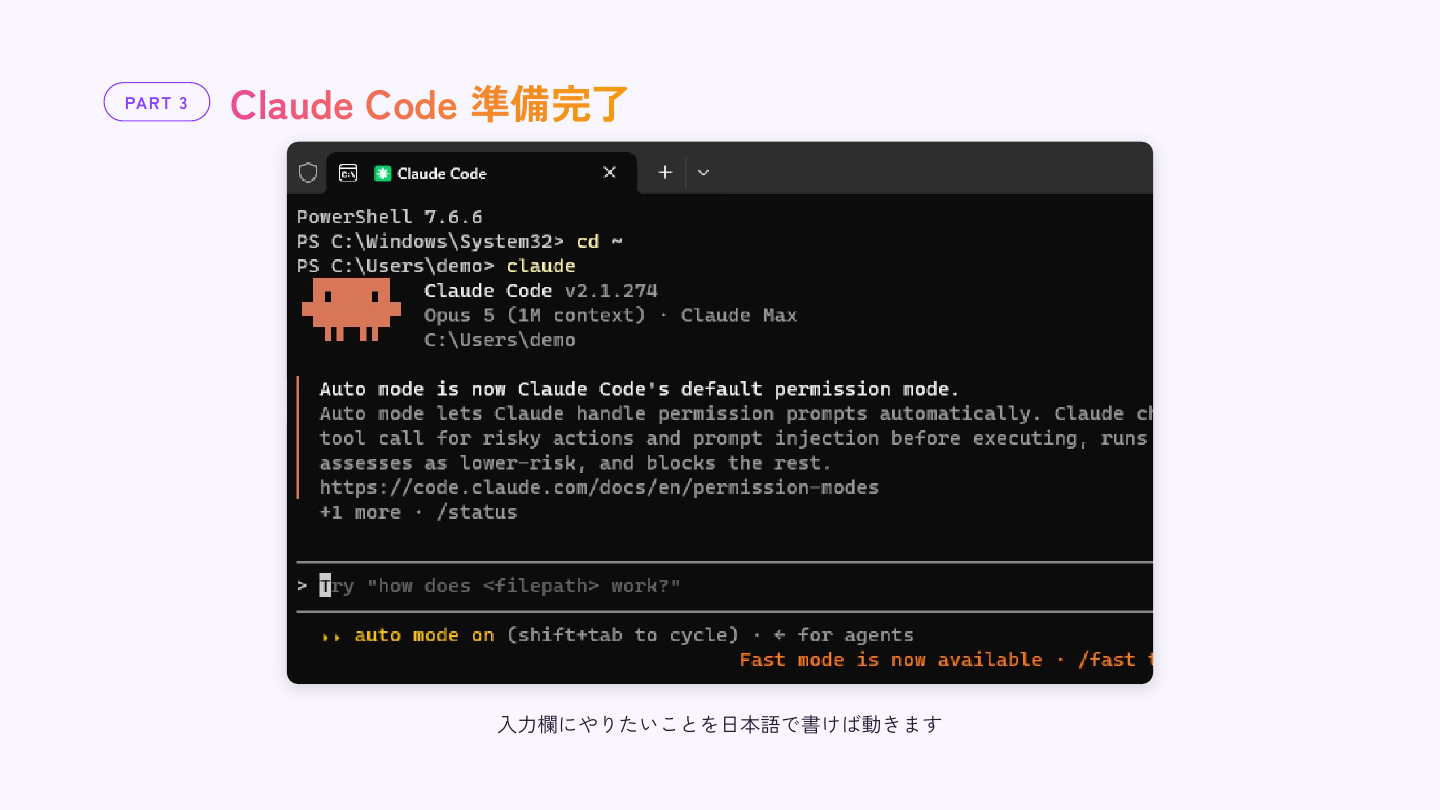Click the green Claude Code tab icon
Viewport: 1440px width, 810px height.
pos(382,173)
